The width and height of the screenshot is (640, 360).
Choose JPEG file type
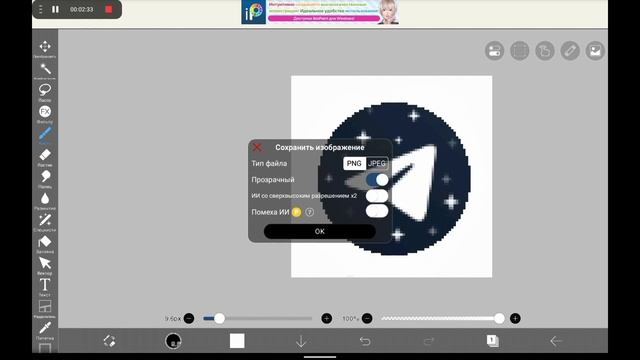(377, 163)
